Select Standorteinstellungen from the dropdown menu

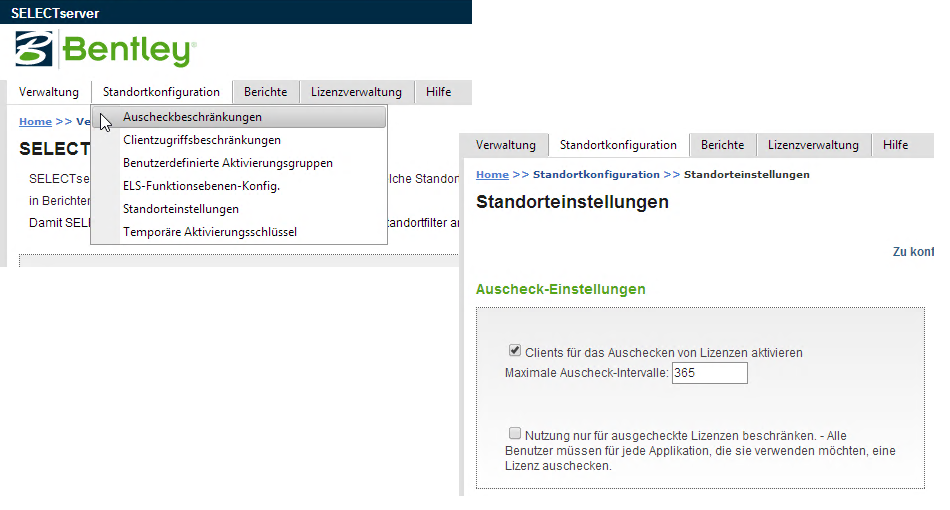pos(239,209)
